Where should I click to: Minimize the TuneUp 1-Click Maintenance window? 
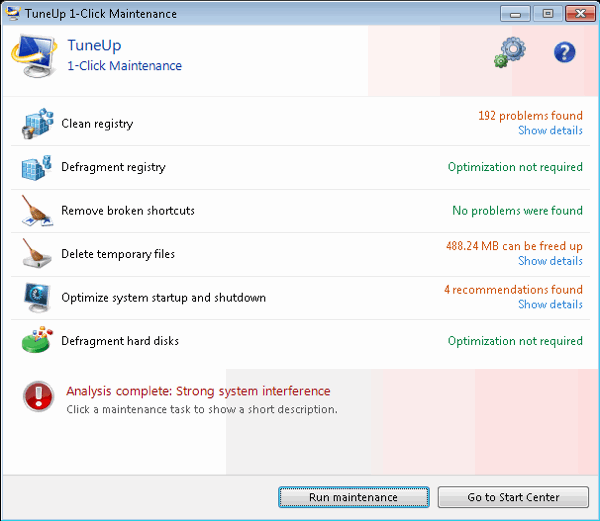click(515, 14)
